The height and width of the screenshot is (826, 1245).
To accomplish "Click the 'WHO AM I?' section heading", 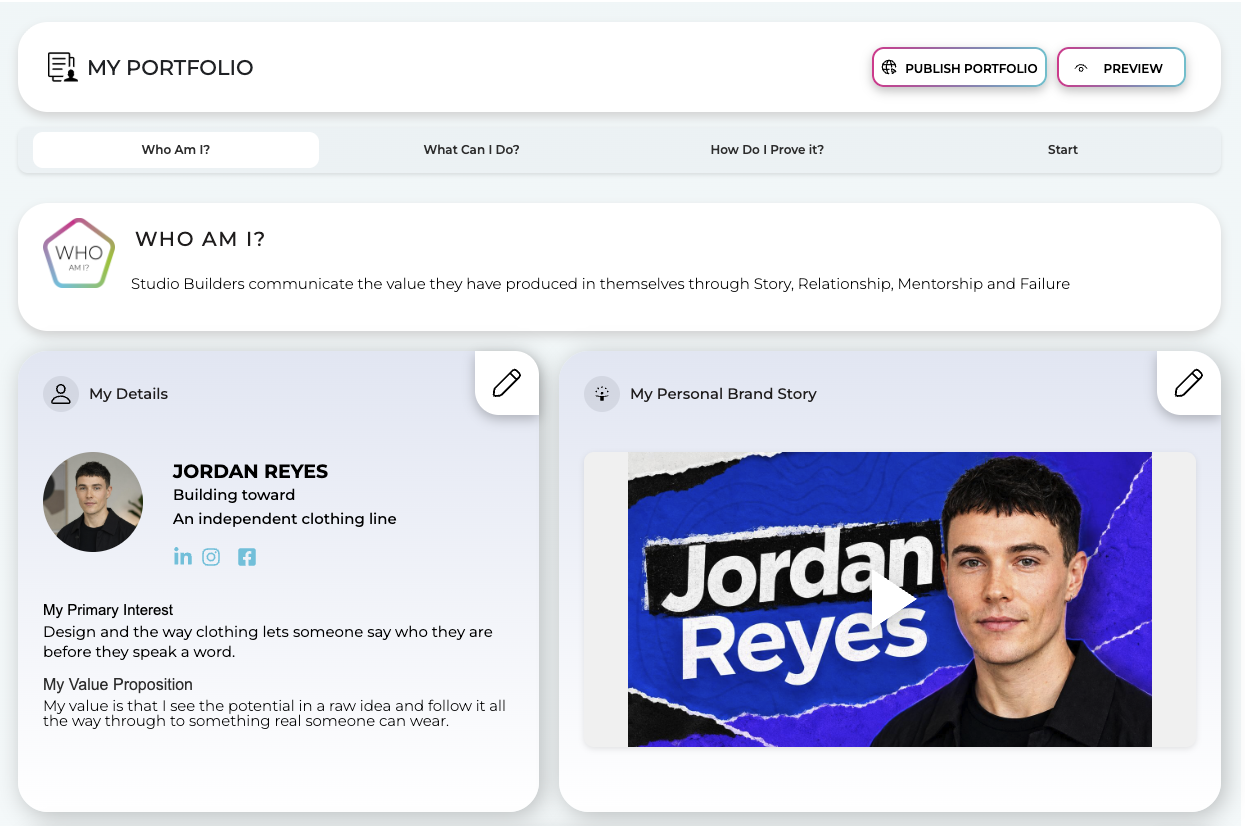I will 200,239.
